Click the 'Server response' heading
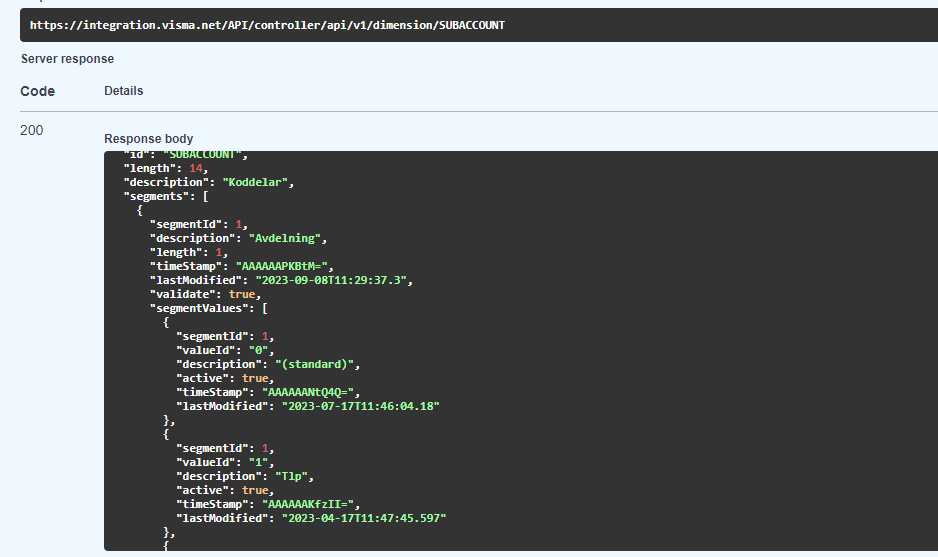 [68, 59]
